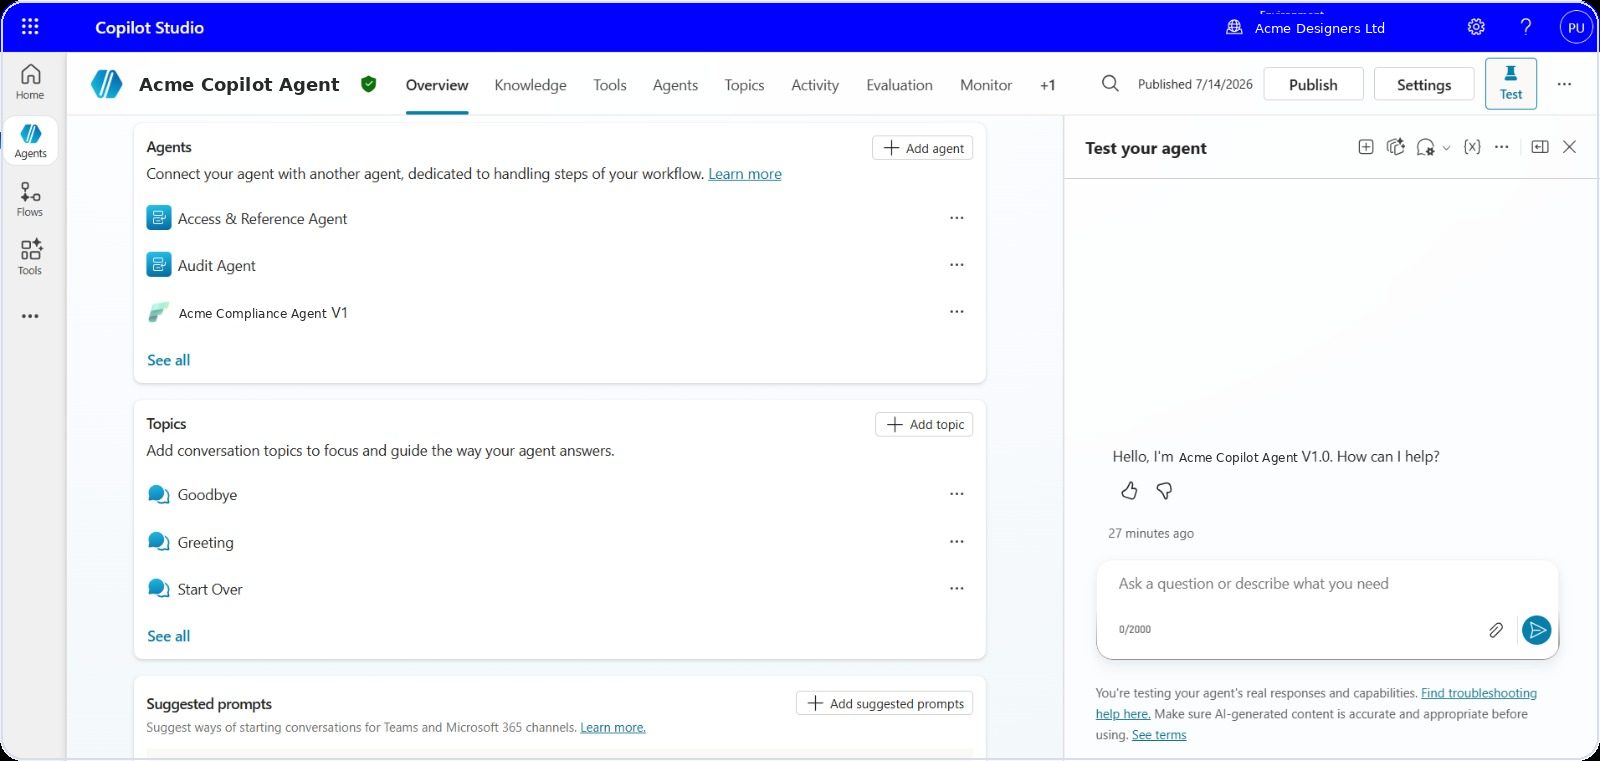The width and height of the screenshot is (1600, 761).
Task: Switch to the Evaluation tab
Action: 899,85
